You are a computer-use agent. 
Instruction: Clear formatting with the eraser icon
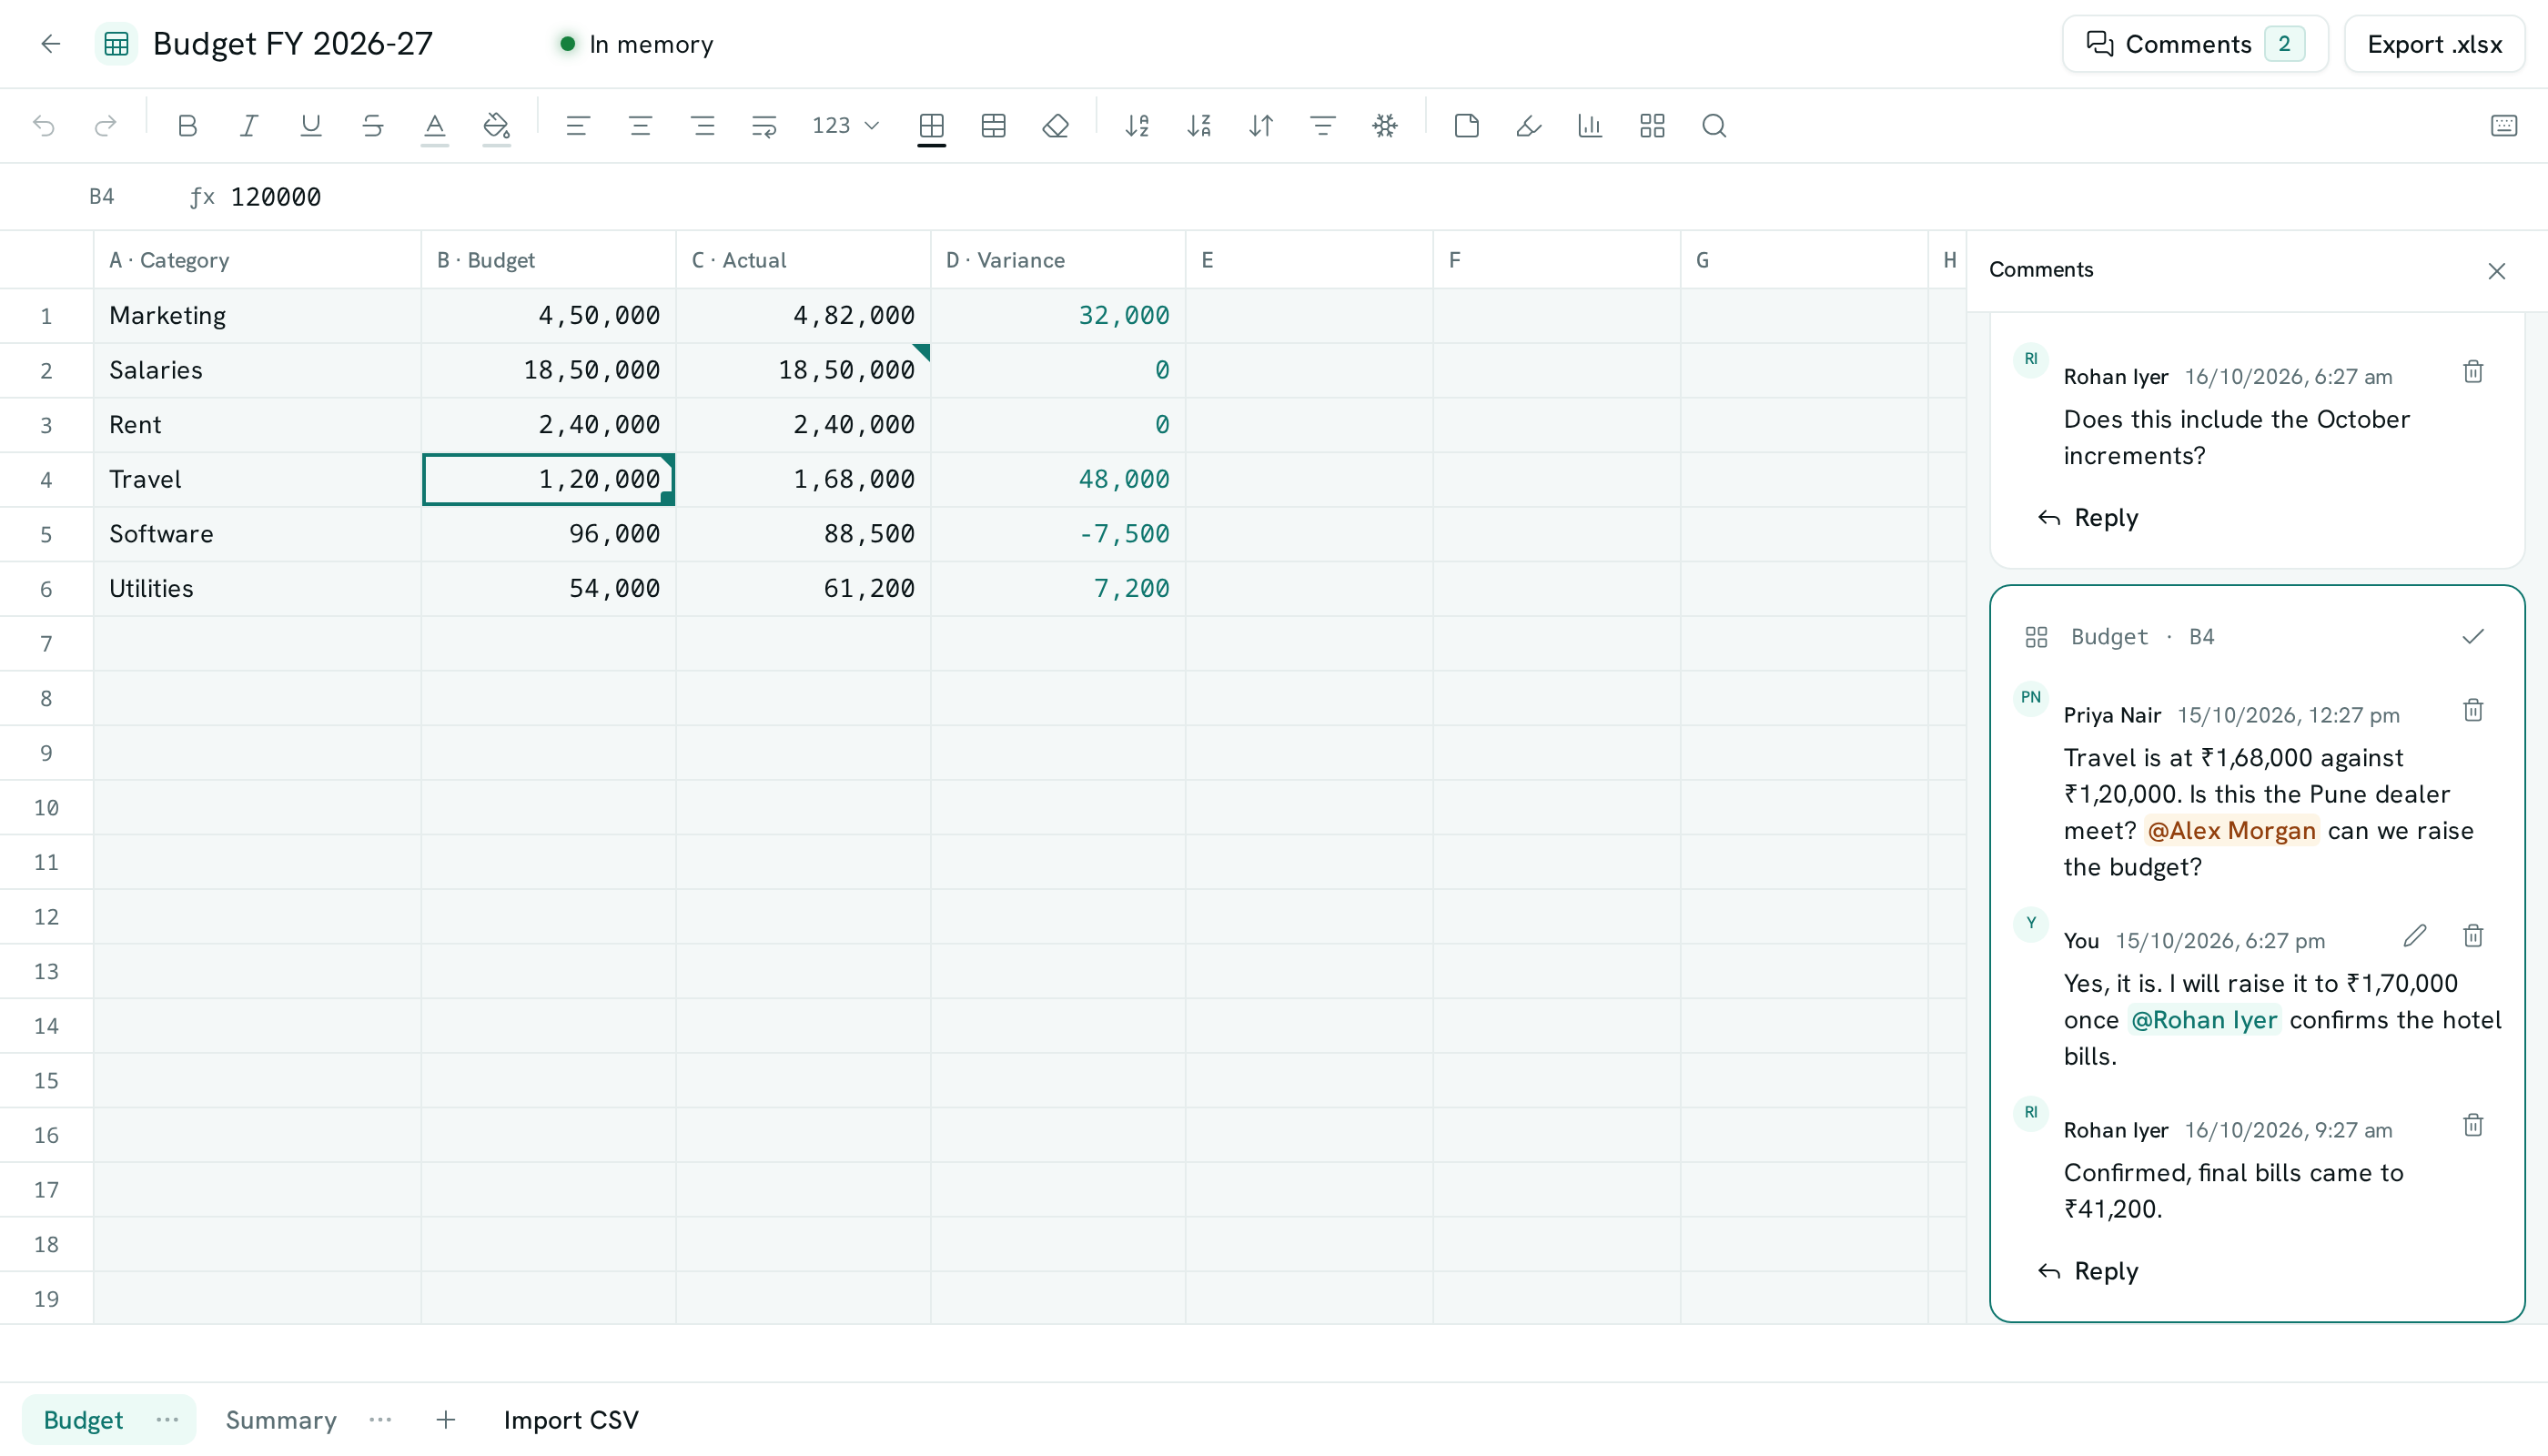coord(1056,126)
